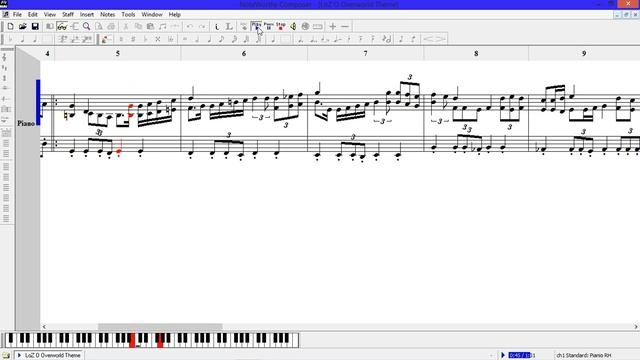Click measure number 8 in ruler
This screenshot has width=640, height=360.
pos(476,53)
